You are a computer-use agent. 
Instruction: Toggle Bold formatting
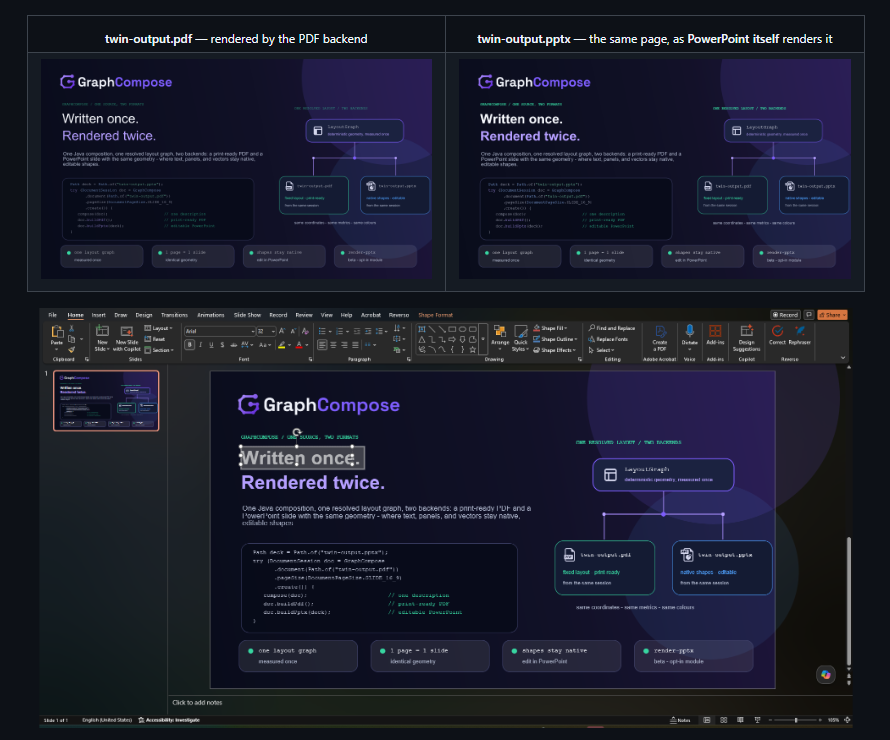190,344
